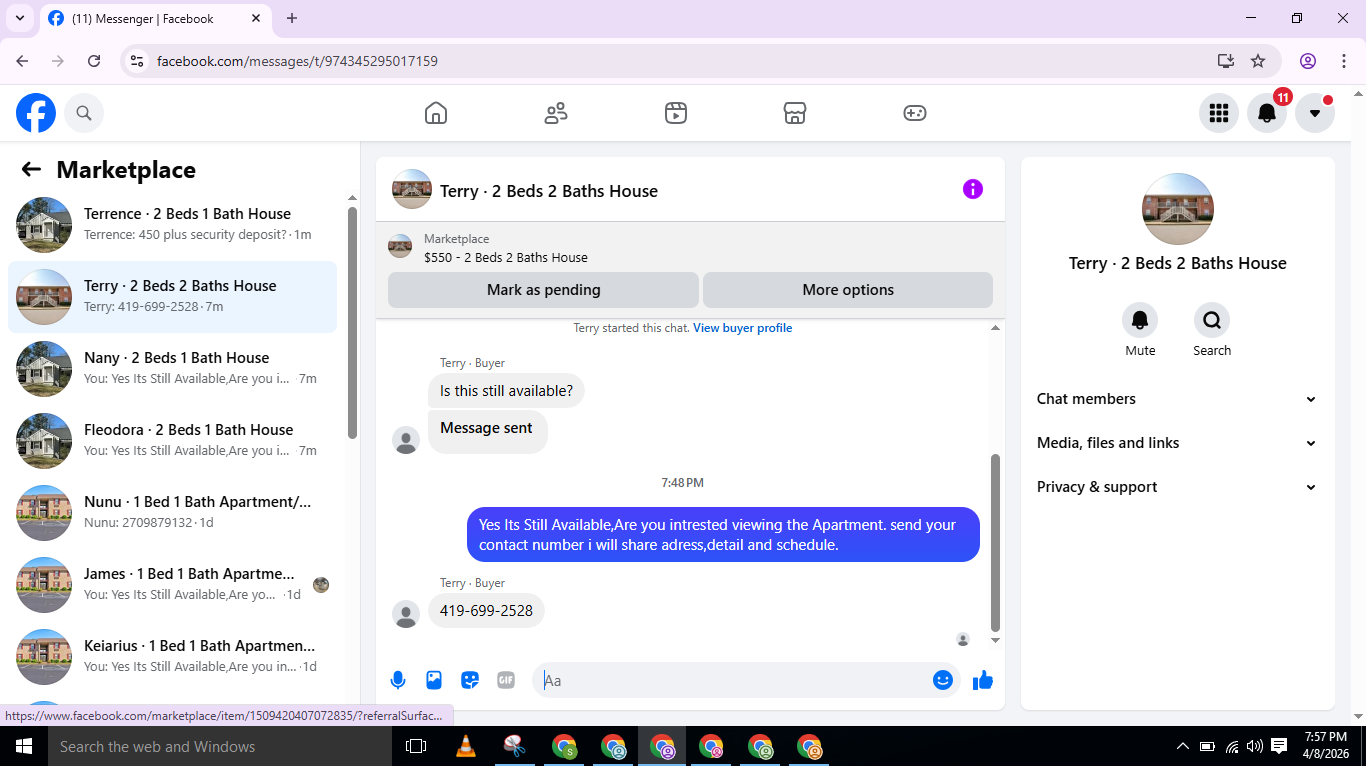Open the Windows Start menu
Image resolution: width=1366 pixels, height=766 pixels.
click(24, 746)
